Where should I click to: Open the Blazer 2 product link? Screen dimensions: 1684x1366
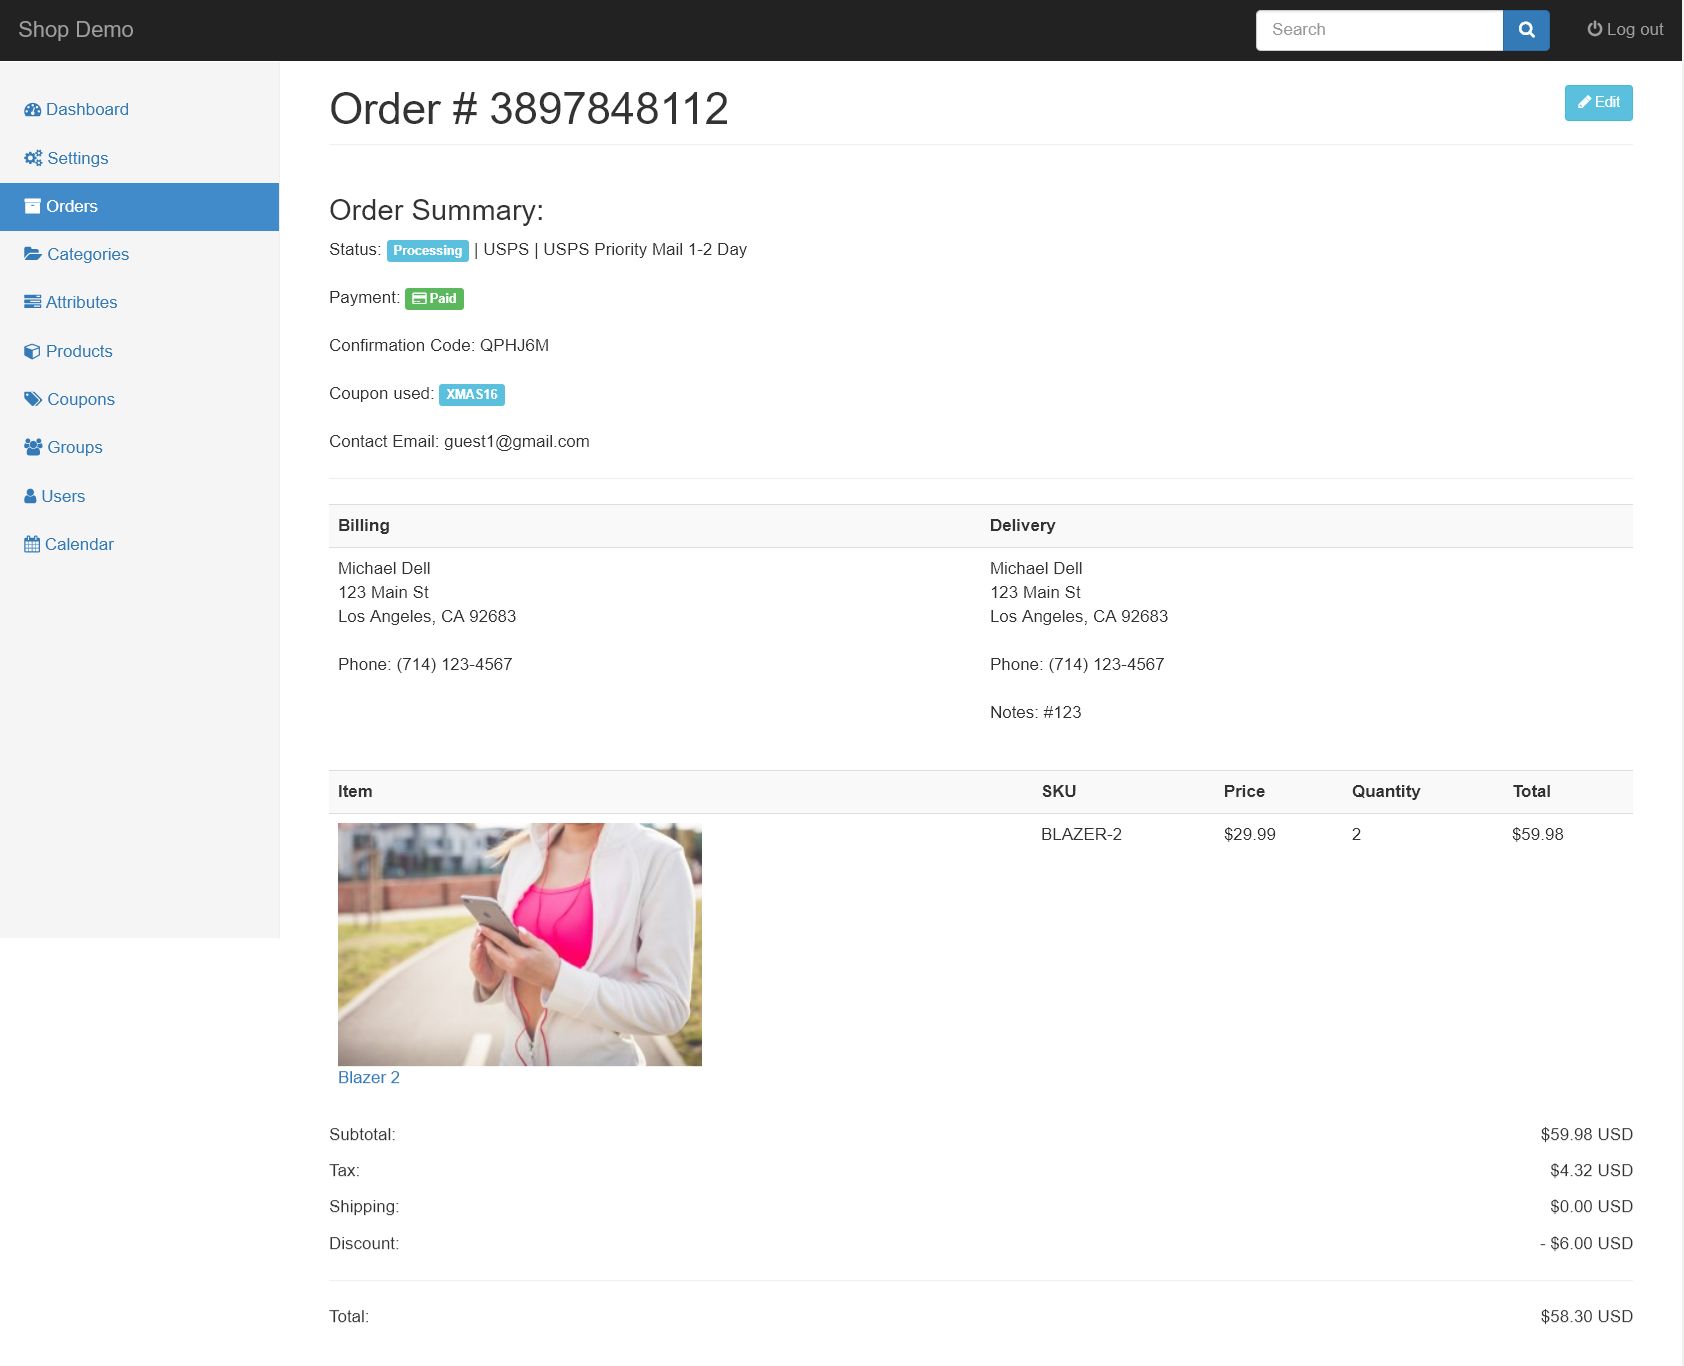click(x=368, y=1077)
